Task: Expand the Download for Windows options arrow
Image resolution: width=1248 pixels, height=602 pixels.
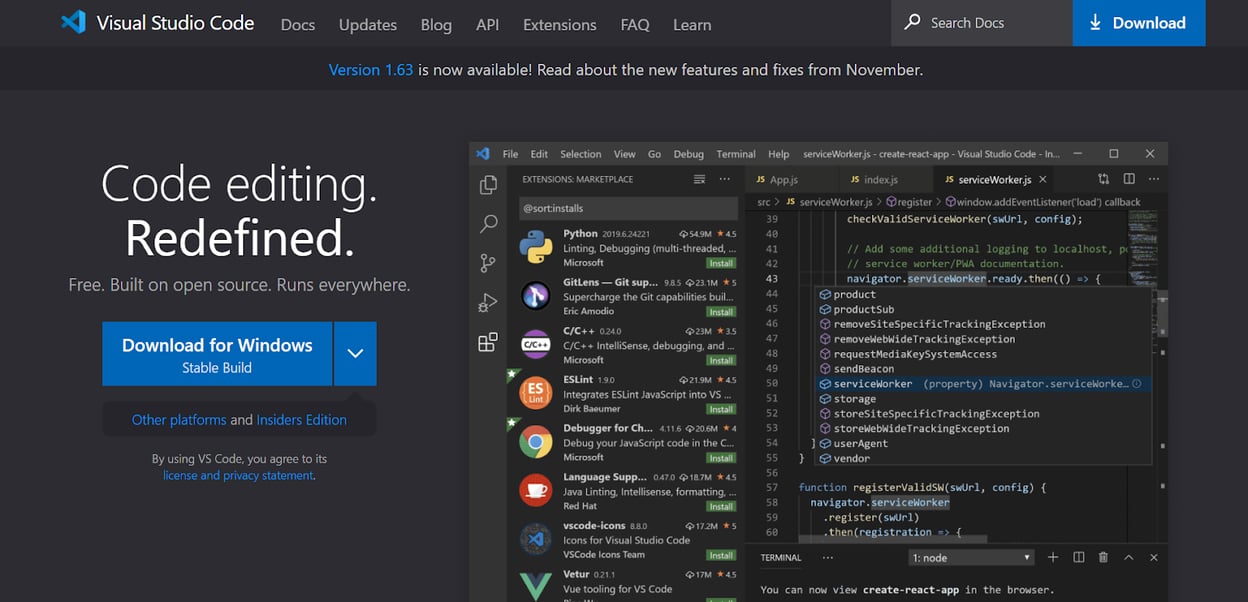Action: coord(355,353)
